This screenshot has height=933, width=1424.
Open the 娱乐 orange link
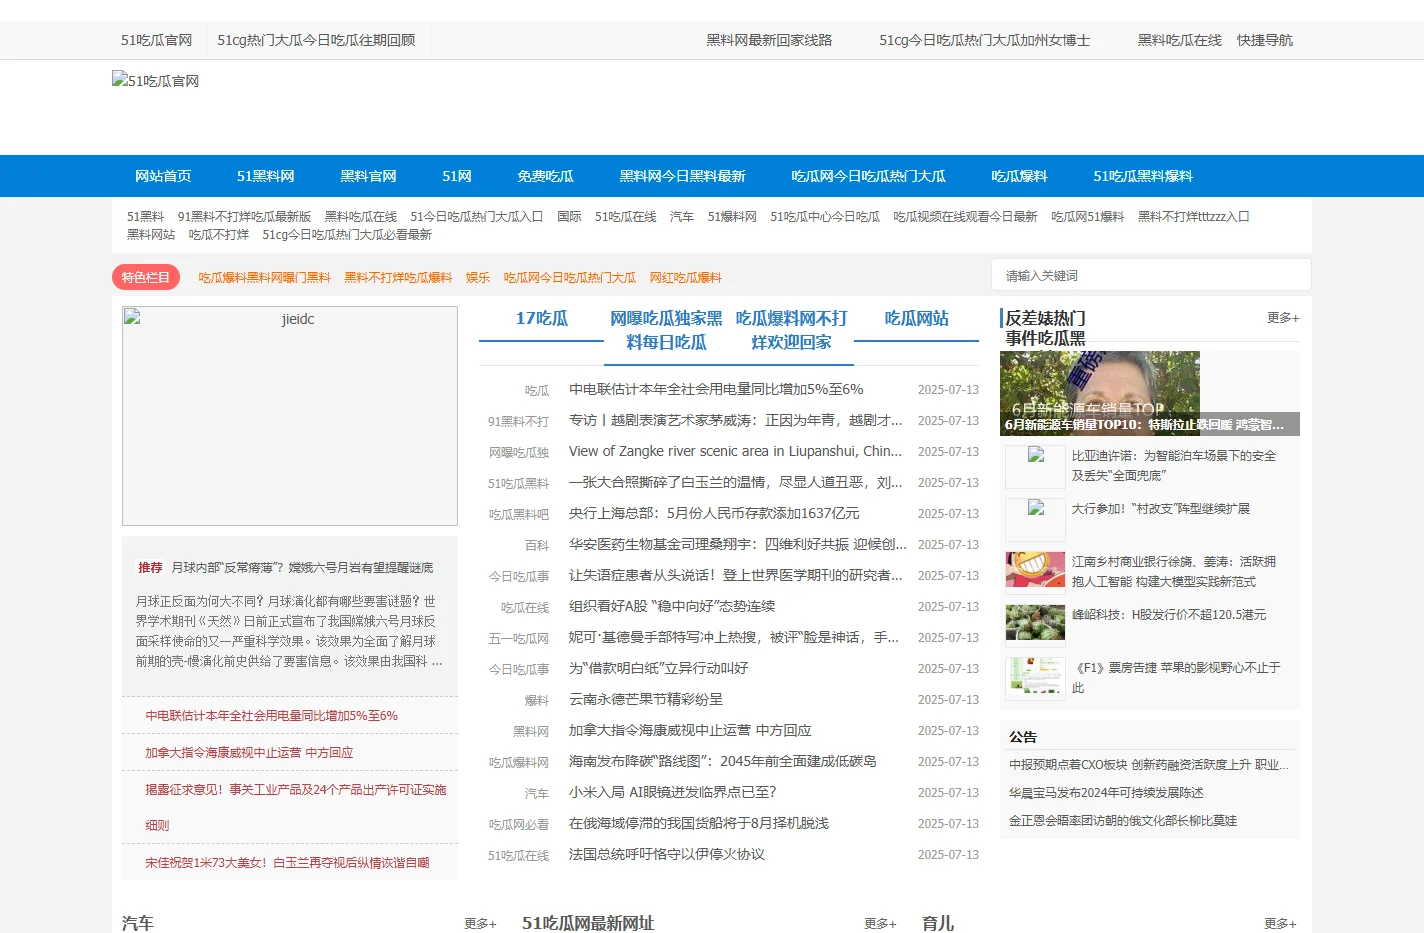tap(478, 278)
